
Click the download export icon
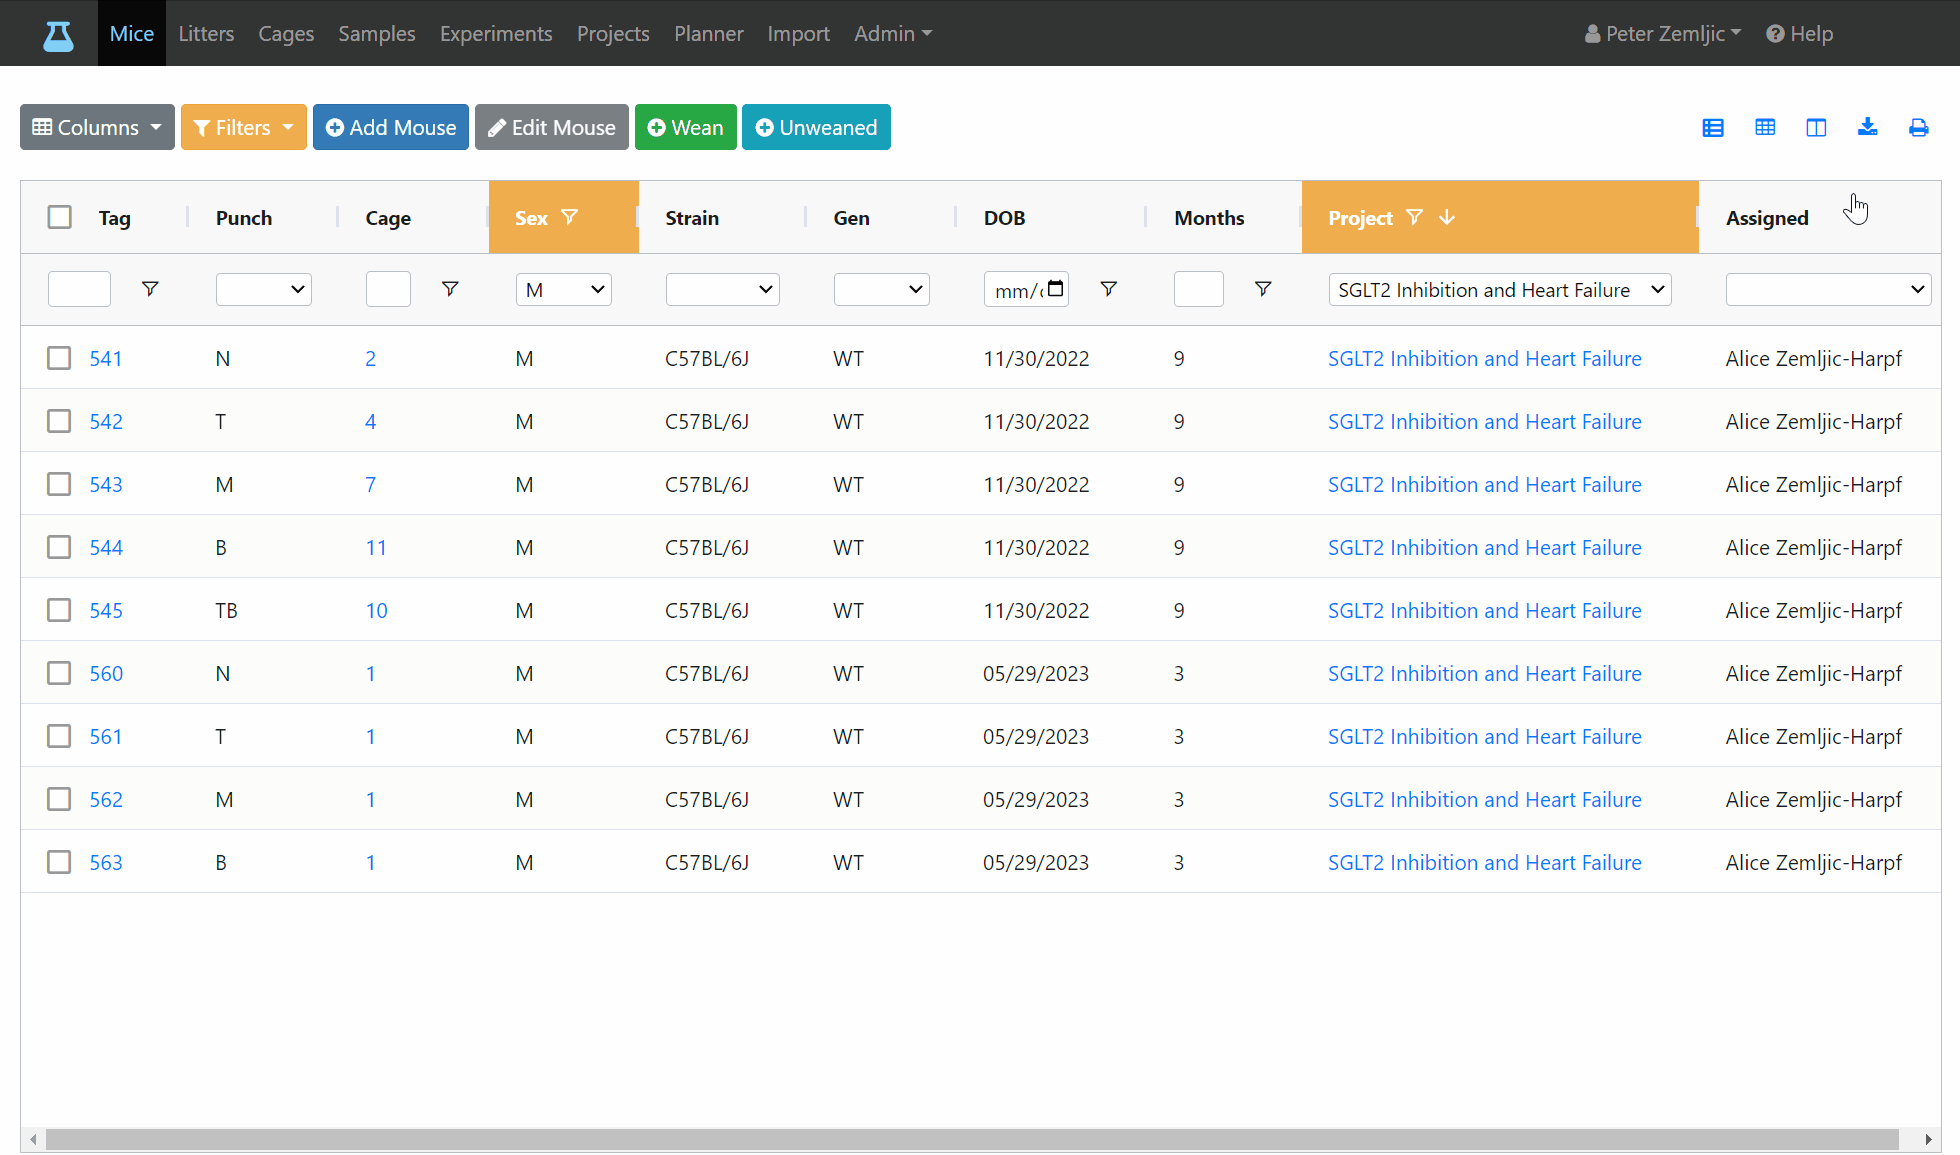click(x=1867, y=127)
